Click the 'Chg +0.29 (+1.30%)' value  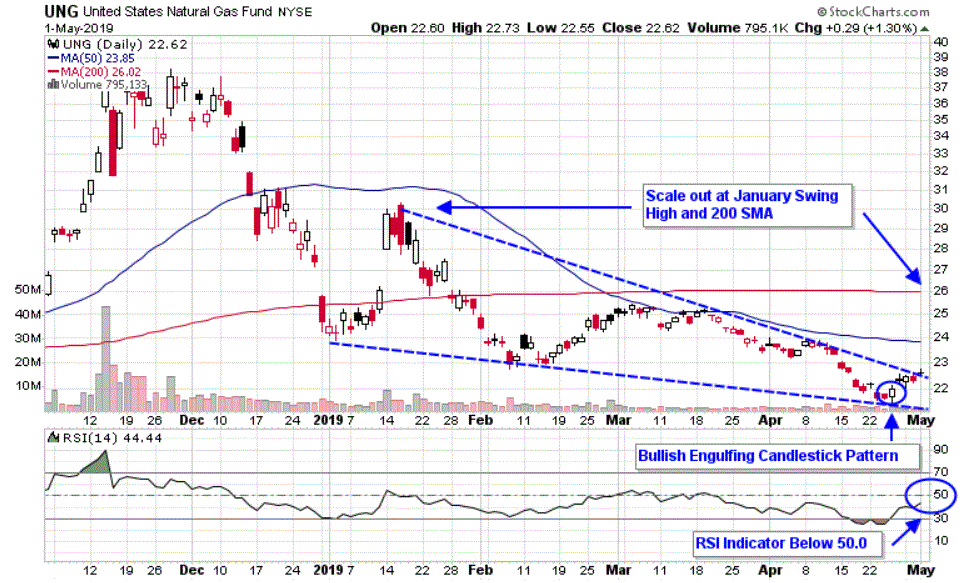tap(856, 28)
